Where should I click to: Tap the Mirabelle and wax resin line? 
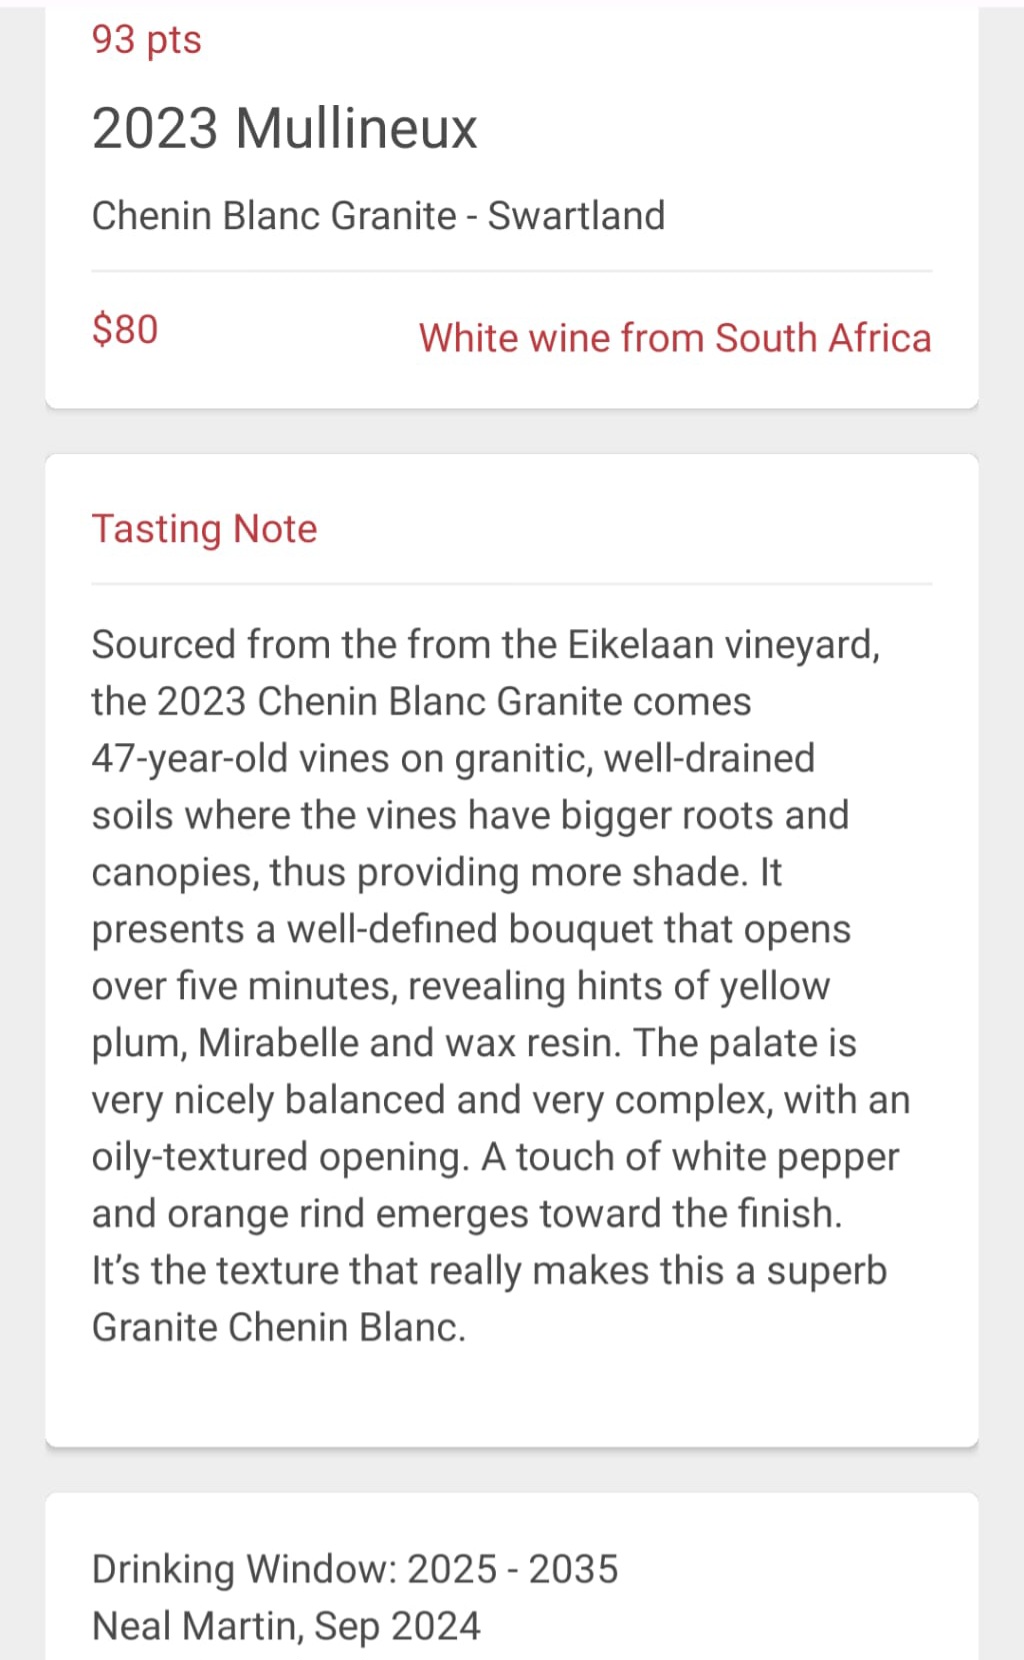(474, 1044)
